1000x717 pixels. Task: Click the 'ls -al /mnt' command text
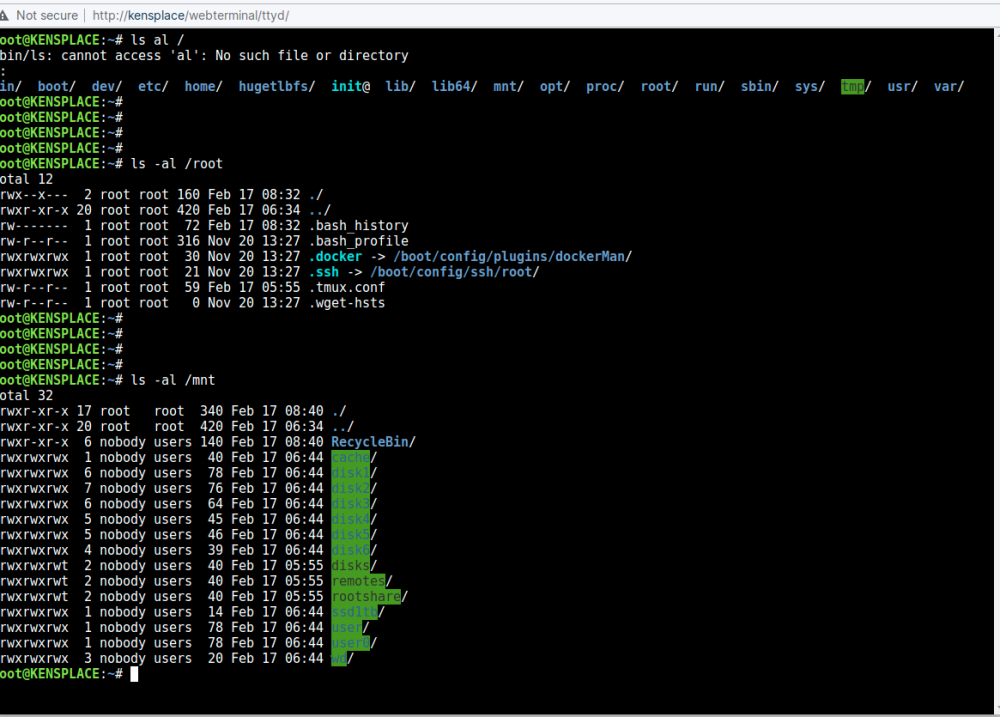(x=173, y=380)
